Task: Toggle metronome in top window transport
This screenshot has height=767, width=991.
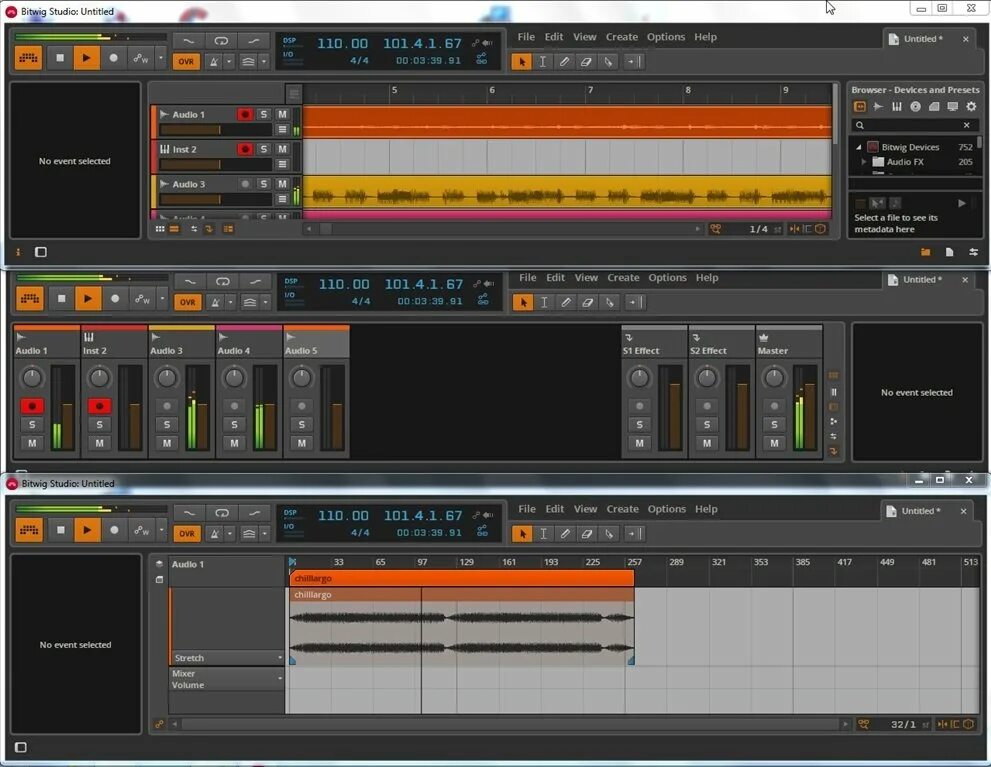Action: click(214, 61)
